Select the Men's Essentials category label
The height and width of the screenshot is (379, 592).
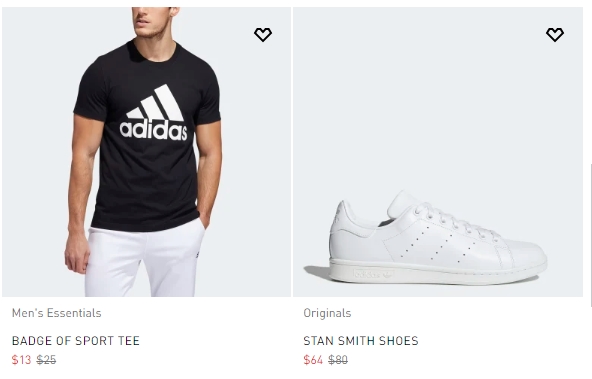click(57, 313)
